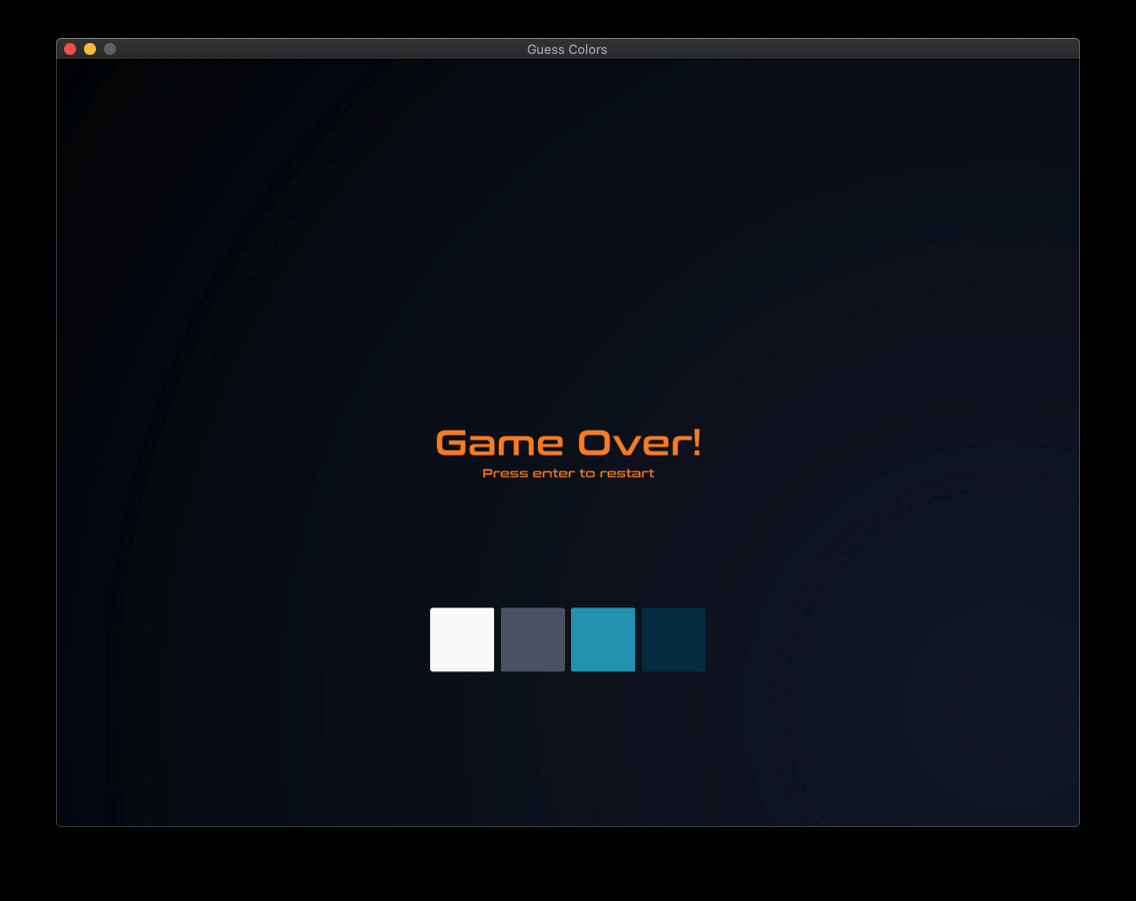The width and height of the screenshot is (1136, 901).
Task: Click the restart prompt below the title
Action: (x=568, y=473)
